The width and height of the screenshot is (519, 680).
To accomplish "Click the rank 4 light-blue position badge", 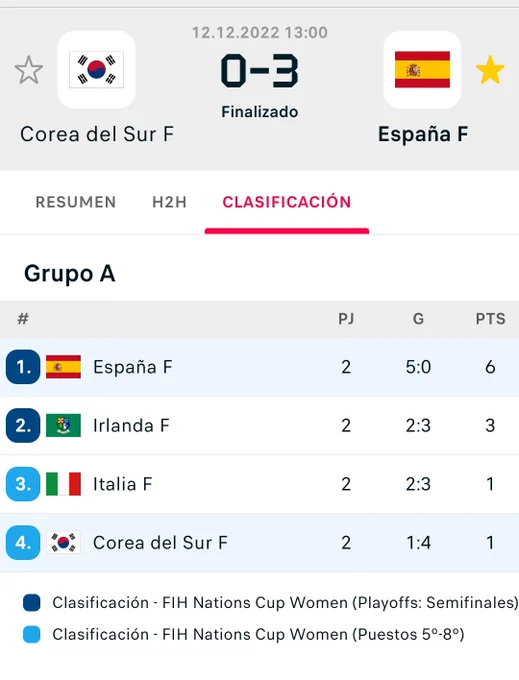I will pos(23,543).
